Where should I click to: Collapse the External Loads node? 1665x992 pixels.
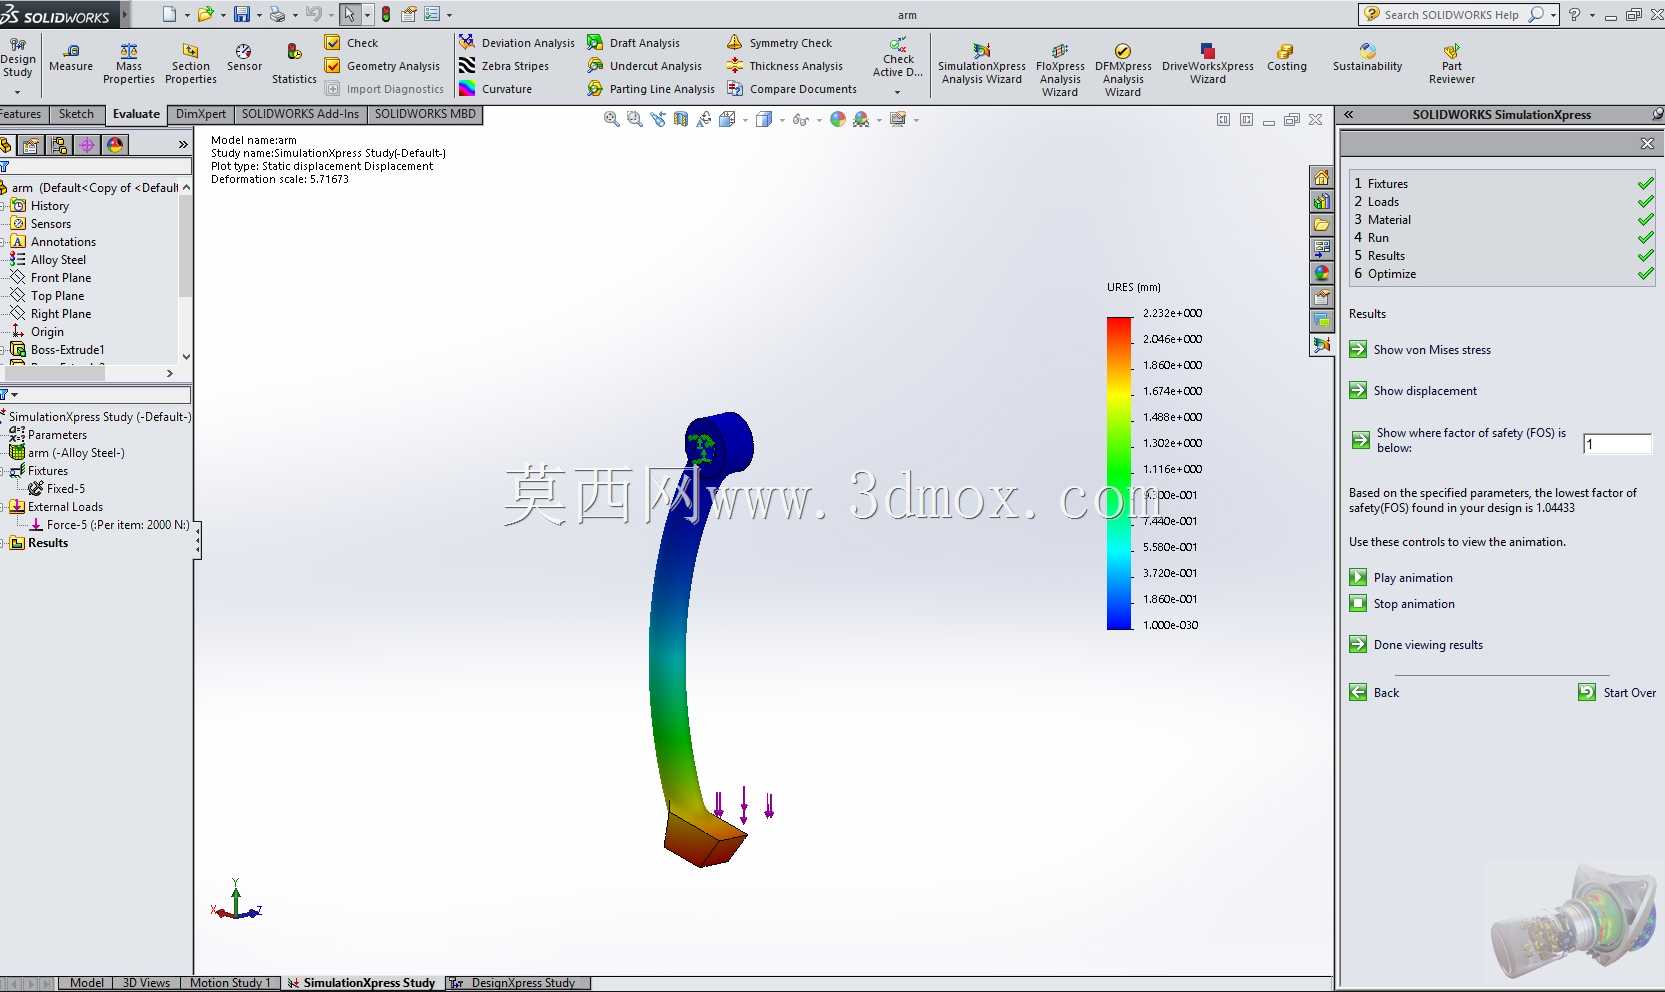tap(3, 507)
